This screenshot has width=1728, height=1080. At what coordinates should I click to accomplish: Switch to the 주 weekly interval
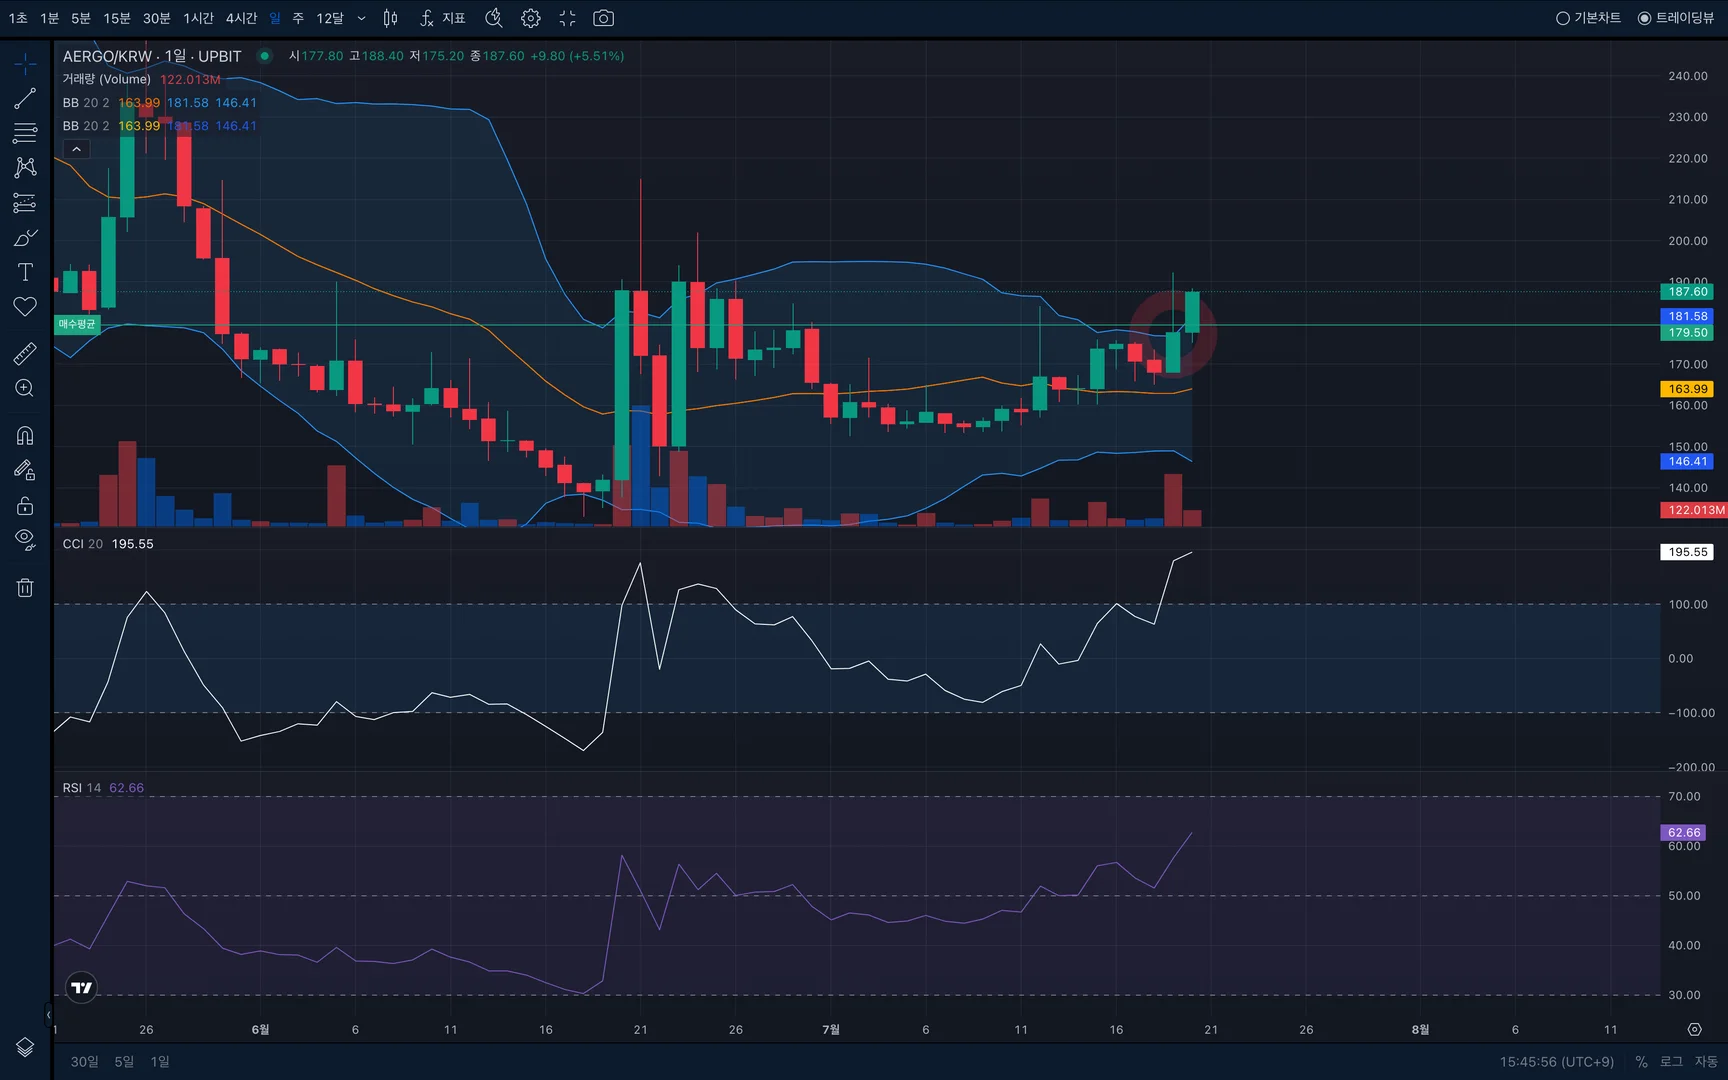298,18
